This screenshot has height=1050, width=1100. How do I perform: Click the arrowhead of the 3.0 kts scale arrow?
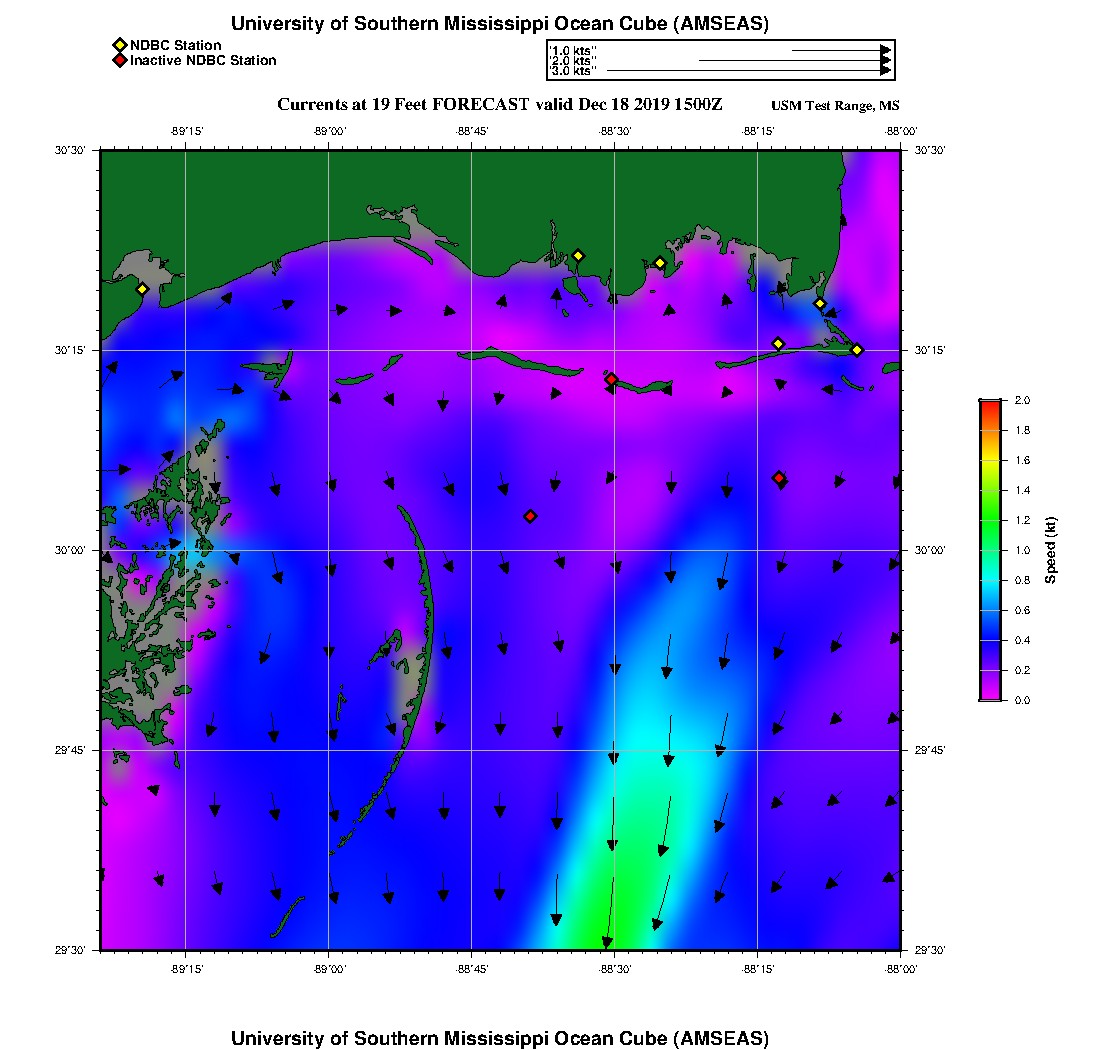coord(885,71)
